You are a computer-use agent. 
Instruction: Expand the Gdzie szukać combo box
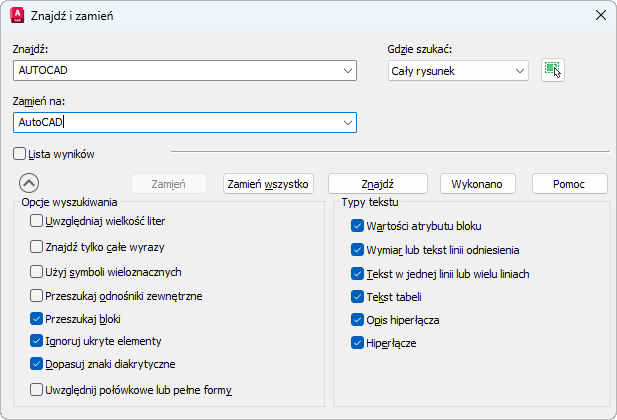(x=519, y=70)
